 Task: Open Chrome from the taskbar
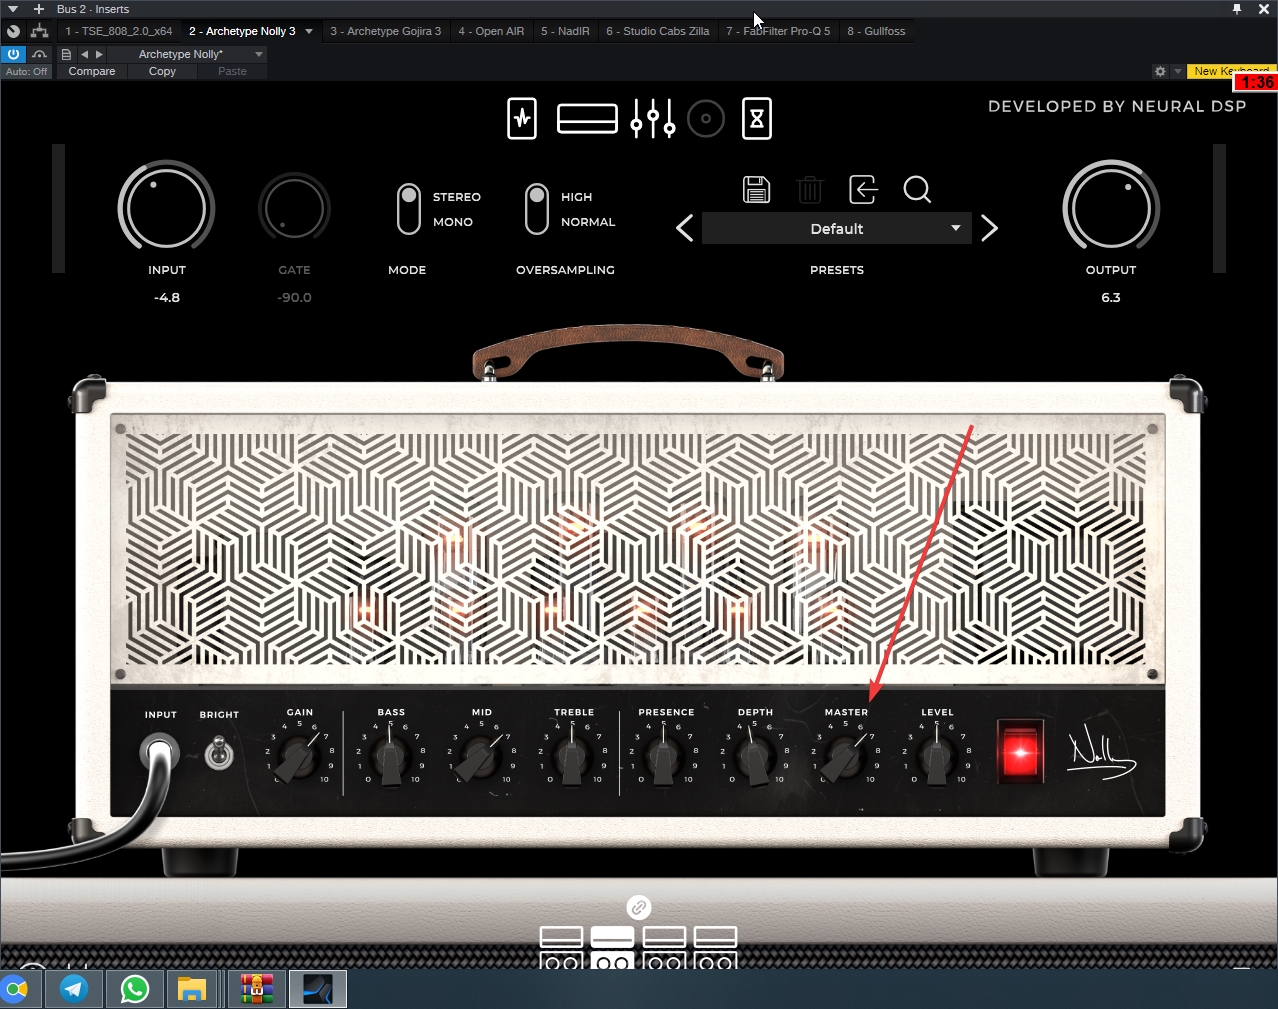point(16,989)
